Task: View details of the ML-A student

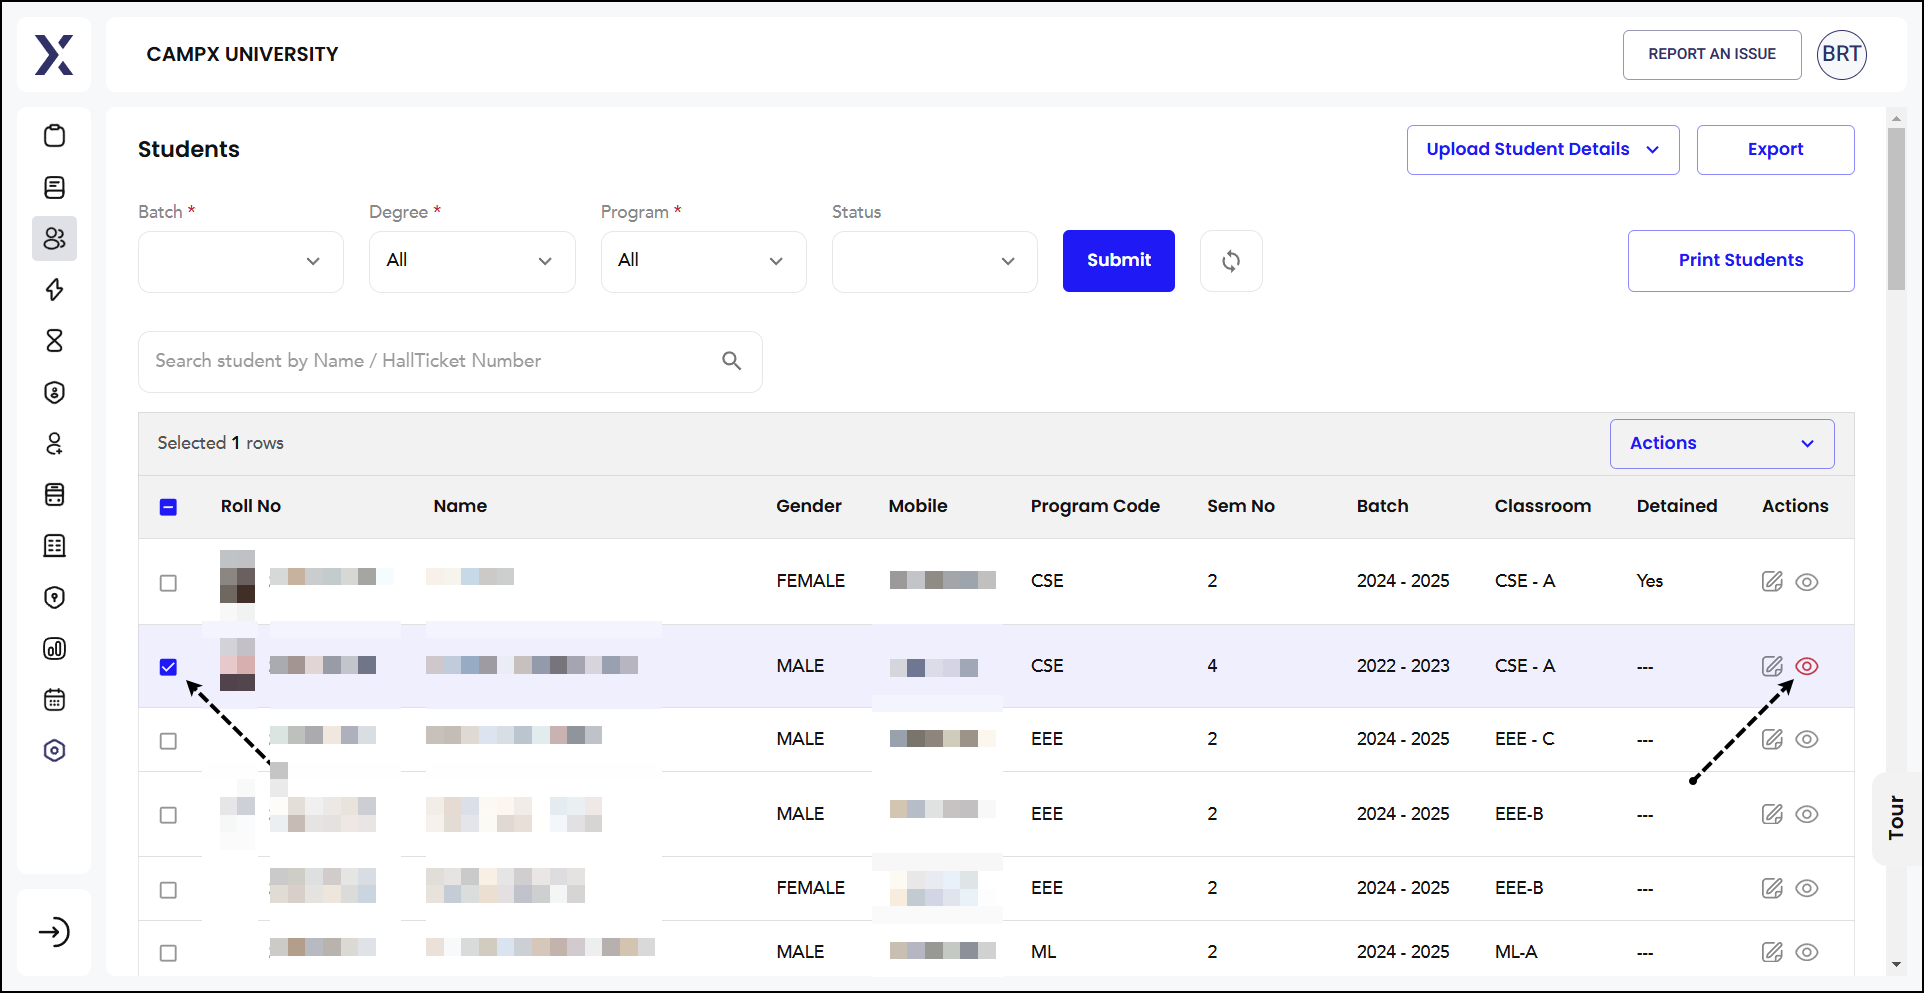Action: coord(1806,952)
